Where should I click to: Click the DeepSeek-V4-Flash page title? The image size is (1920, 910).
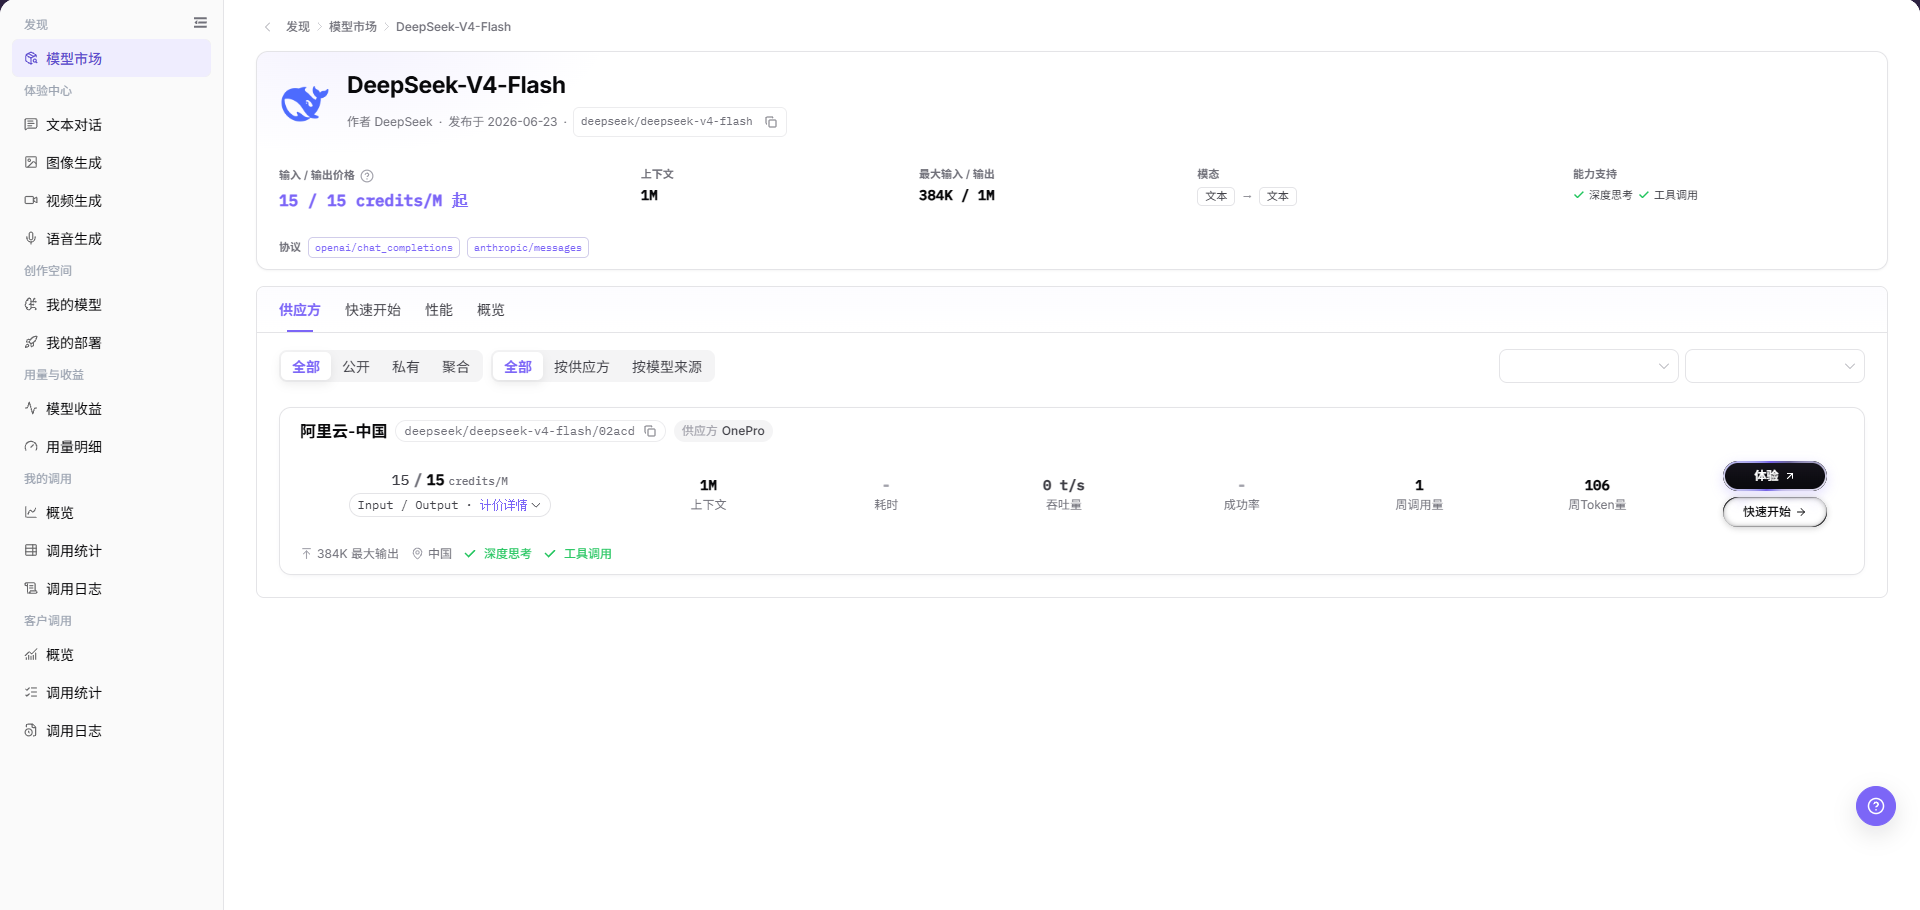click(x=456, y=86)
